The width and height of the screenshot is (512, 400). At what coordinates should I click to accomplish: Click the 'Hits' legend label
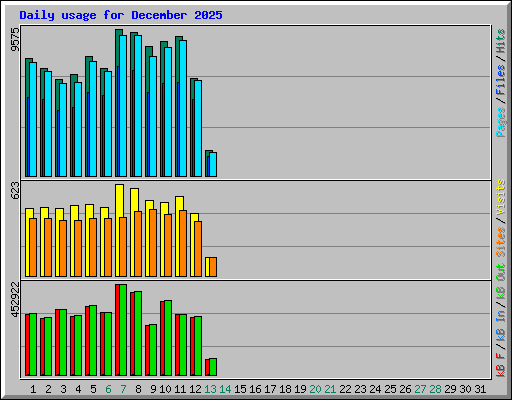[x=501, y=41]
